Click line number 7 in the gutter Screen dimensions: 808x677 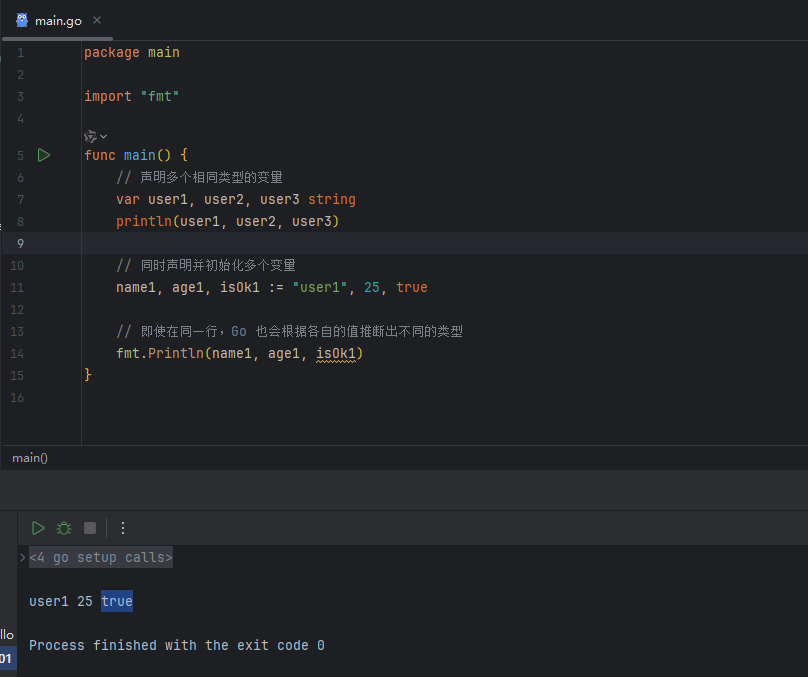coord(20,199)
